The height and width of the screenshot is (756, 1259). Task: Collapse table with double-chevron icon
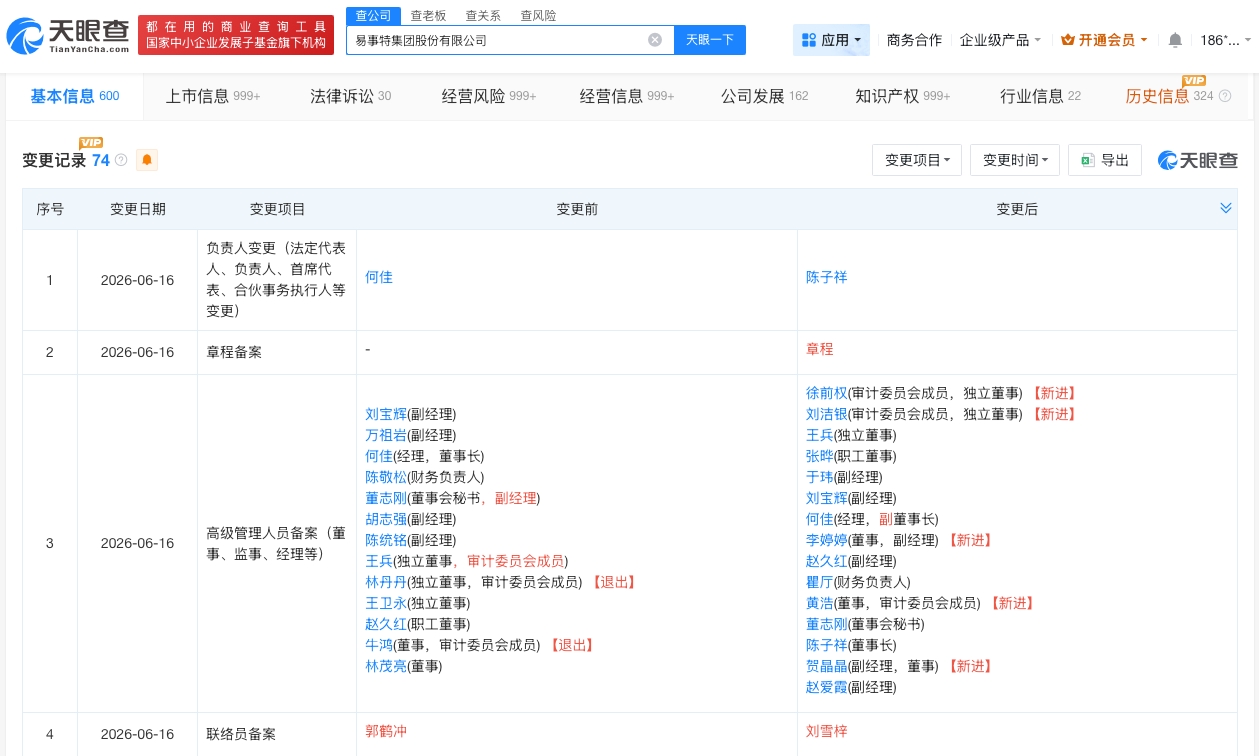(x=1226, y=208)
